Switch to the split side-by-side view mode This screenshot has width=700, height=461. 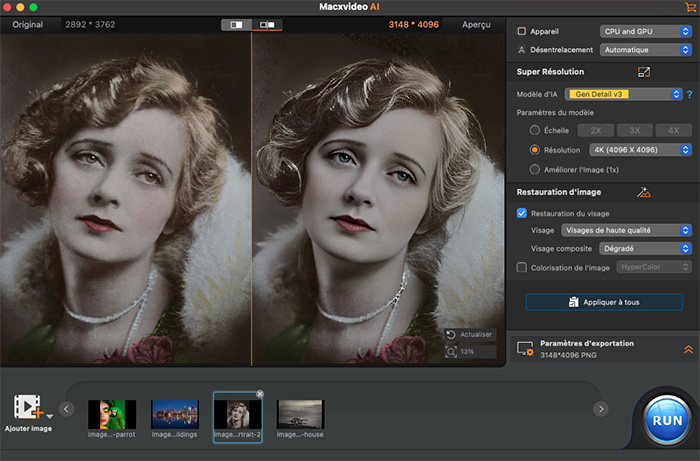click(x=267, y=23)
